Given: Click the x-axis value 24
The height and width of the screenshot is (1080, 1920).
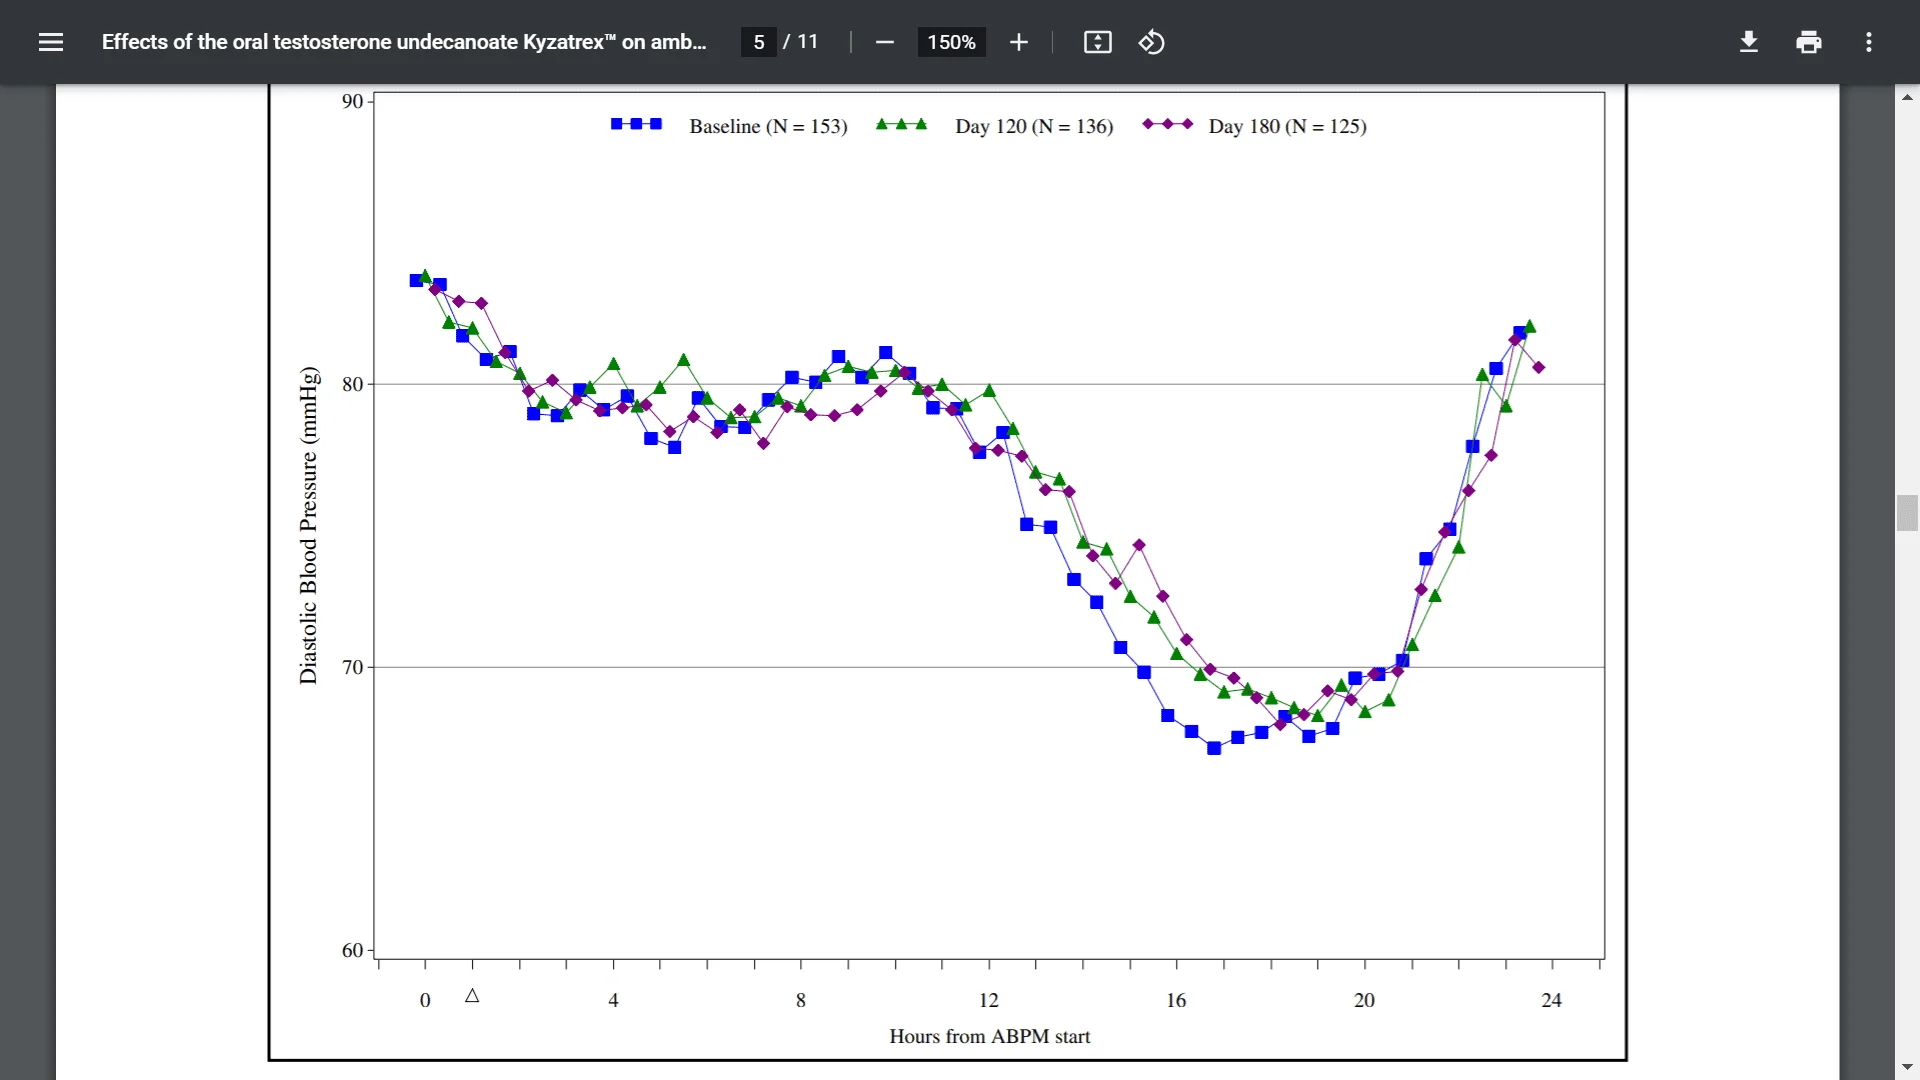Looking at the screenshot, I should pos(1551,1000).
